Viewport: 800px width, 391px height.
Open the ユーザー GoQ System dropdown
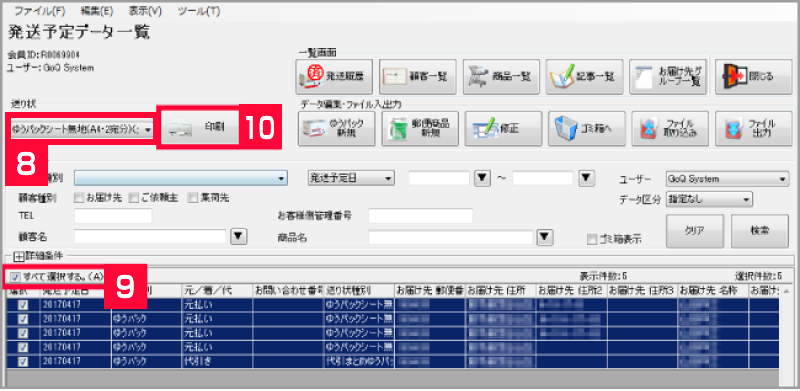point(728,179)
